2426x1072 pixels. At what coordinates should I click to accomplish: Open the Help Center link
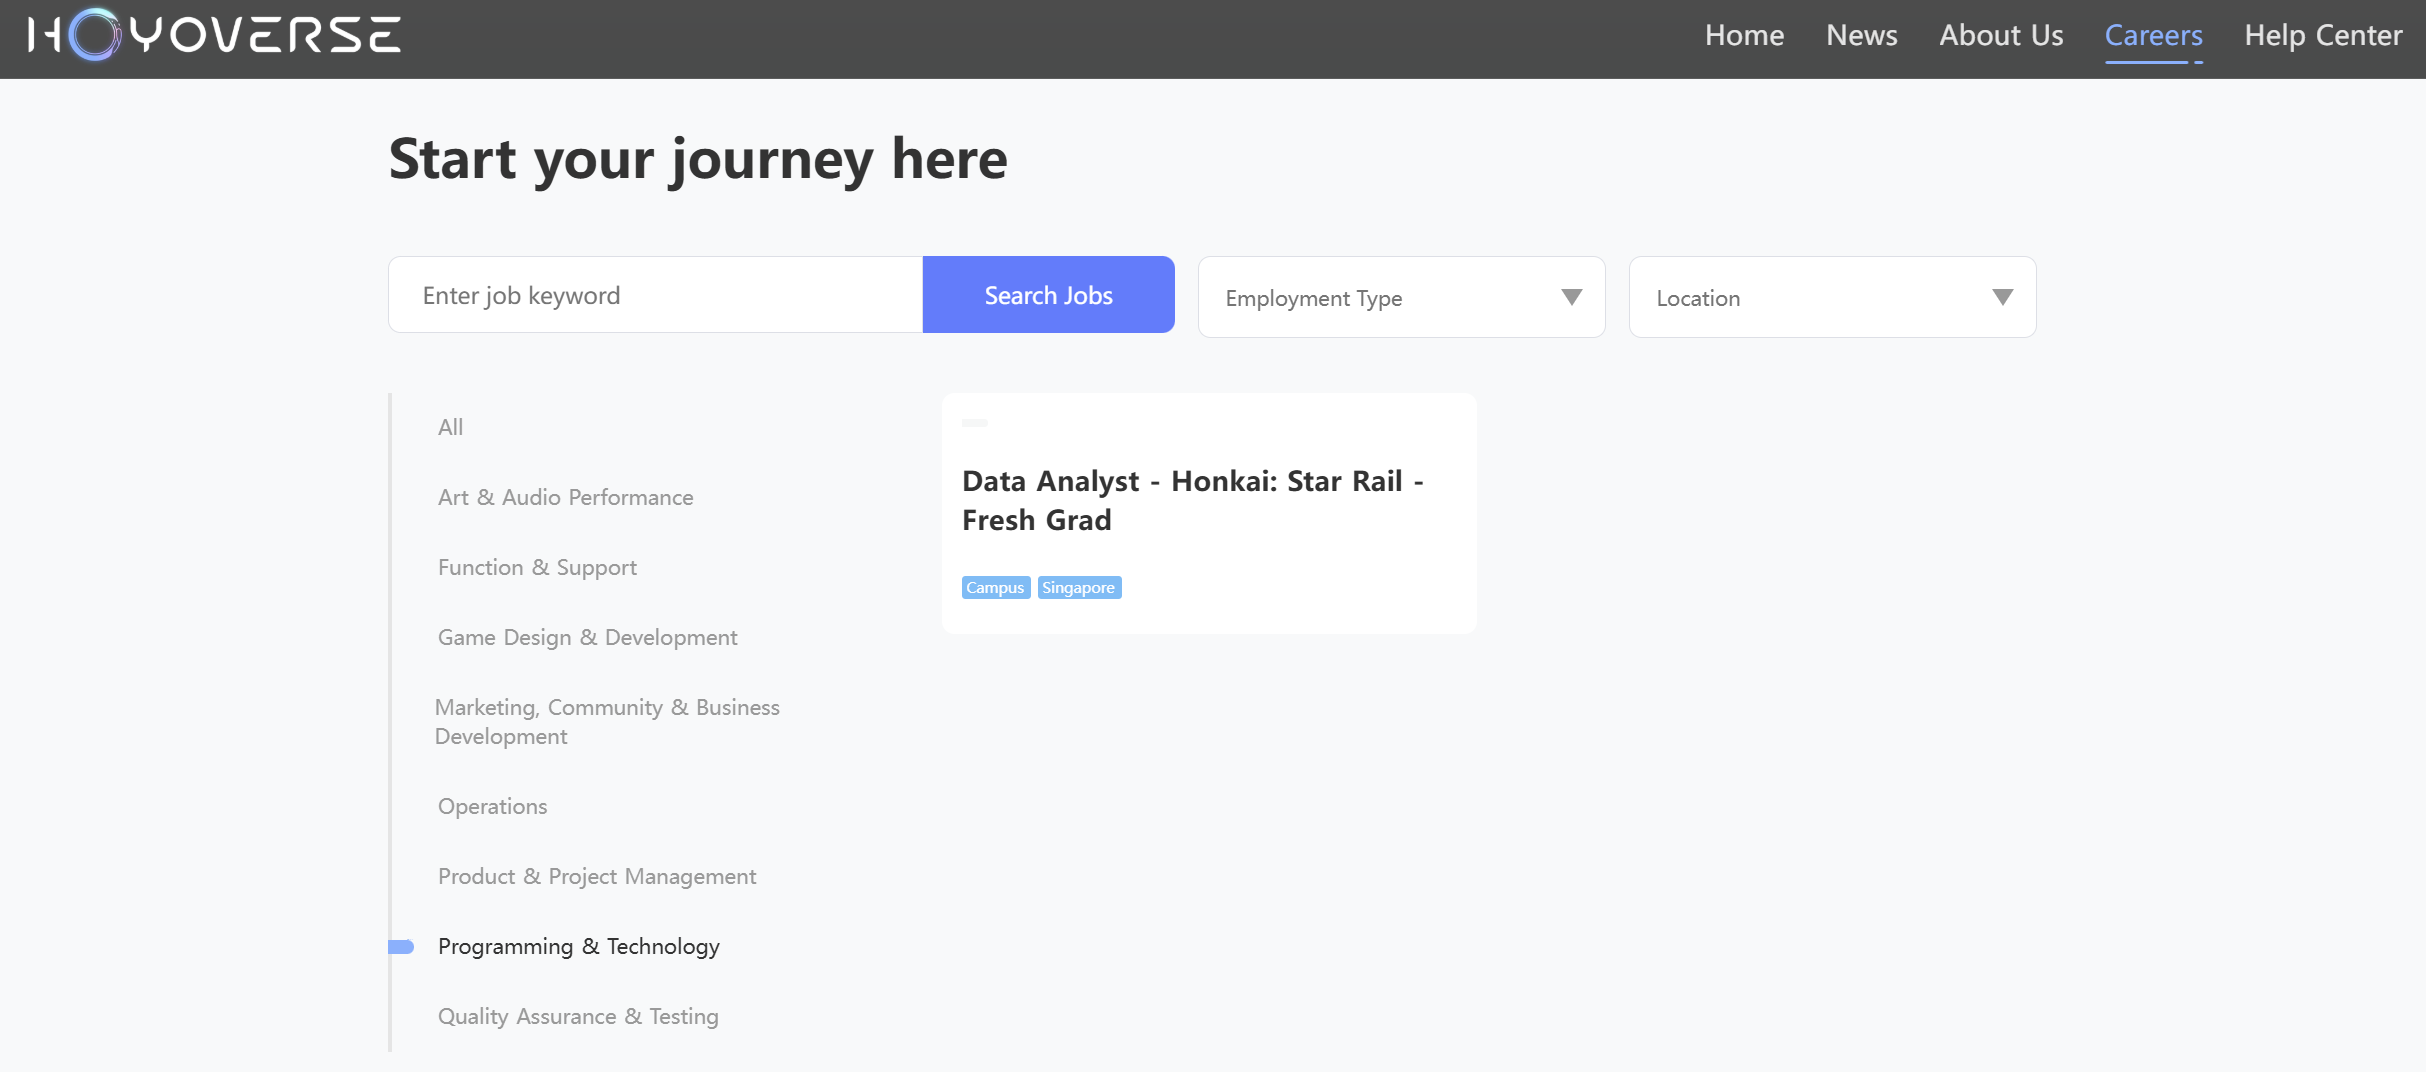pos(2323,35)
